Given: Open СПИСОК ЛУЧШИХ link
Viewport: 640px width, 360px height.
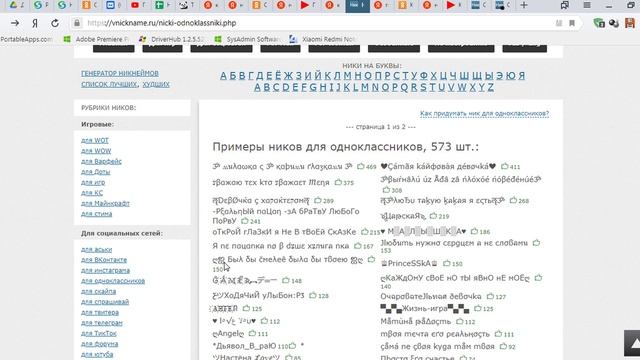Looking at the screenshot, I should pos(109,84).
